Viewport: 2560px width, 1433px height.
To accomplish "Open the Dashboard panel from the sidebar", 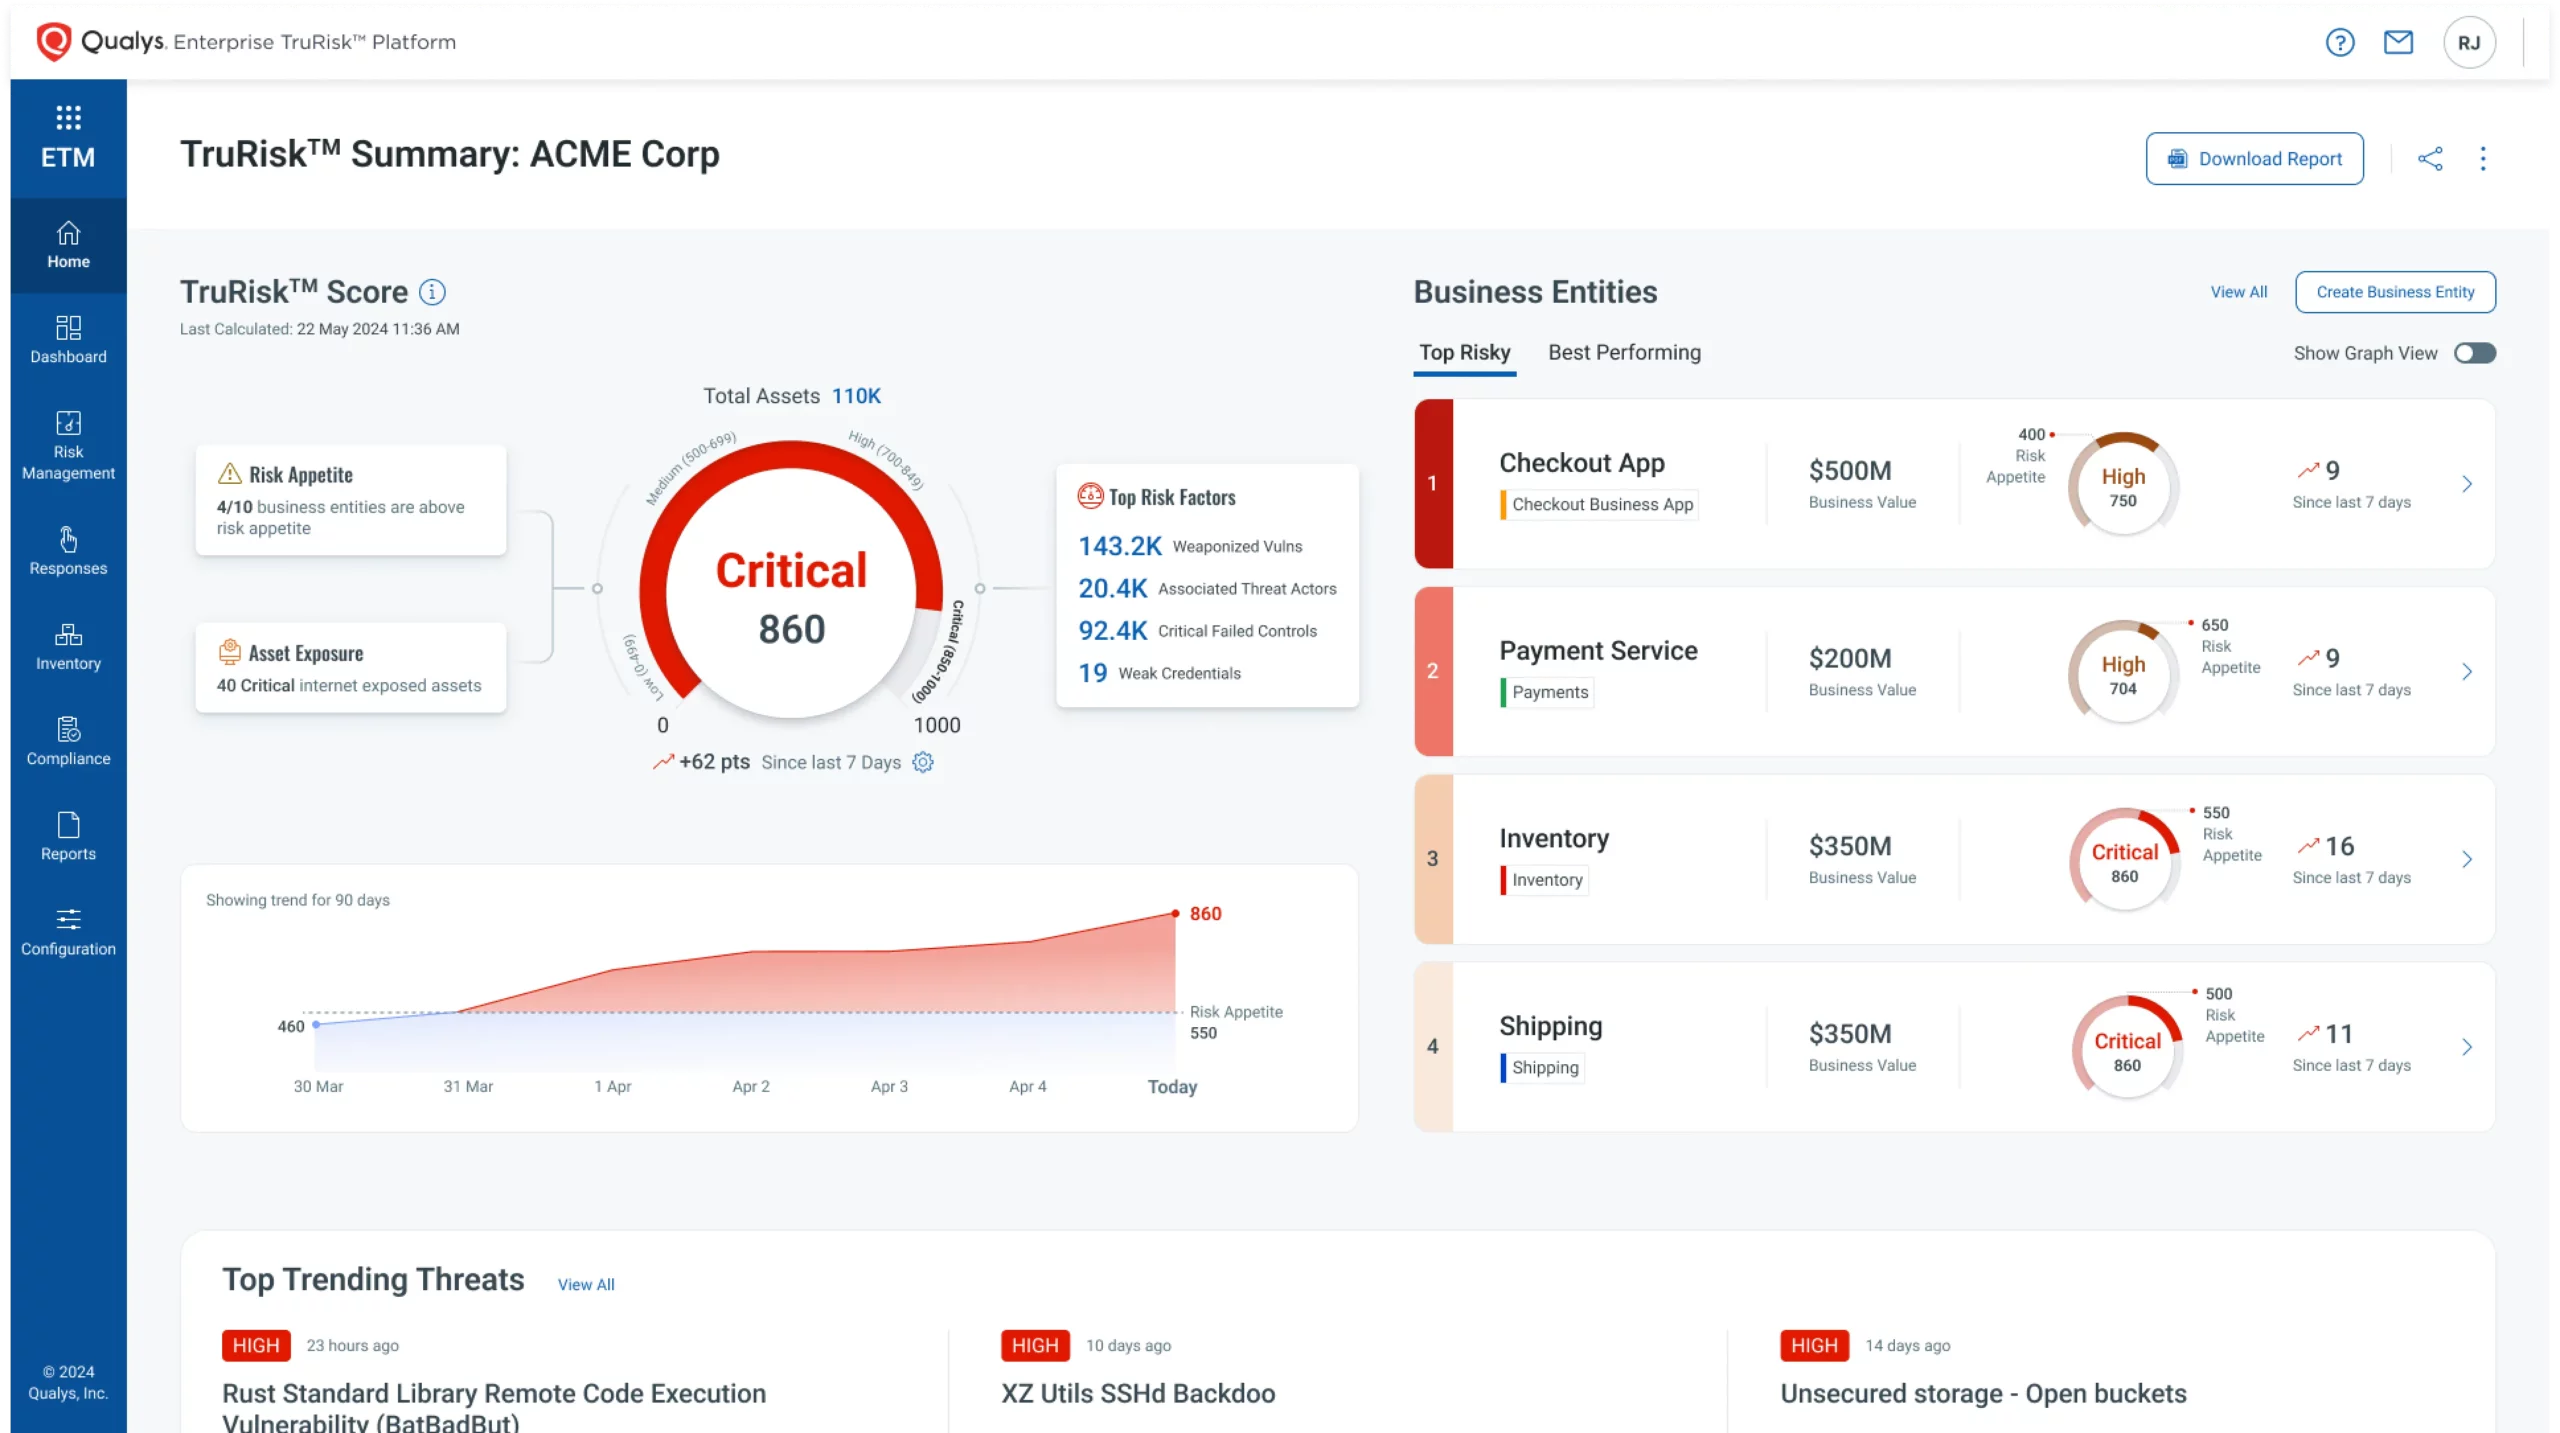I will tap(67, 339).
